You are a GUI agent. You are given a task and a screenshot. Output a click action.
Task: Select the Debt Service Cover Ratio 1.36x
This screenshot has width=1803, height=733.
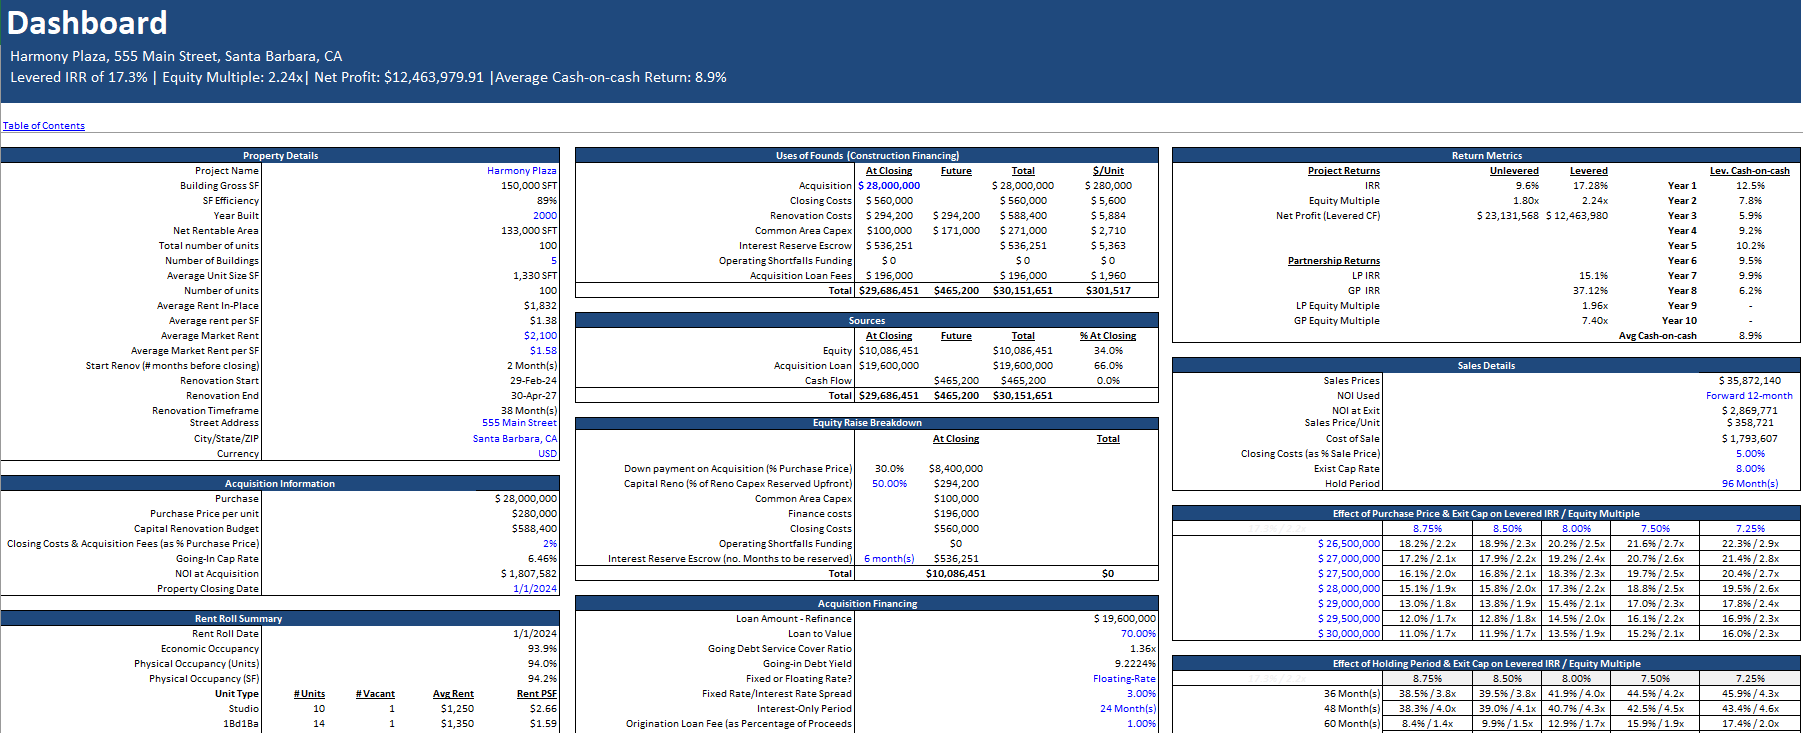coord(1143,649)
